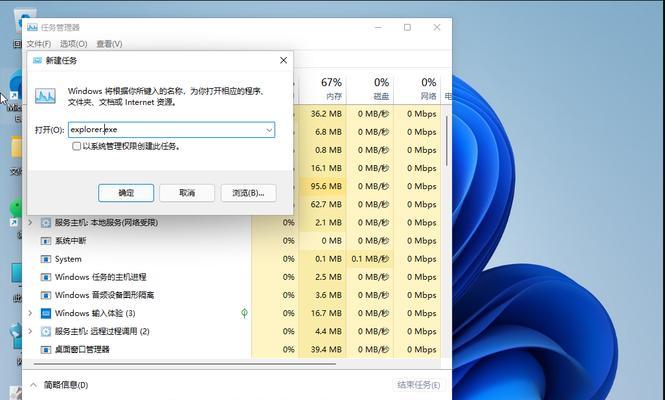Sort by 内存 67% column header
Viewport: 665px width, 400px height.
tap(323, 88)
